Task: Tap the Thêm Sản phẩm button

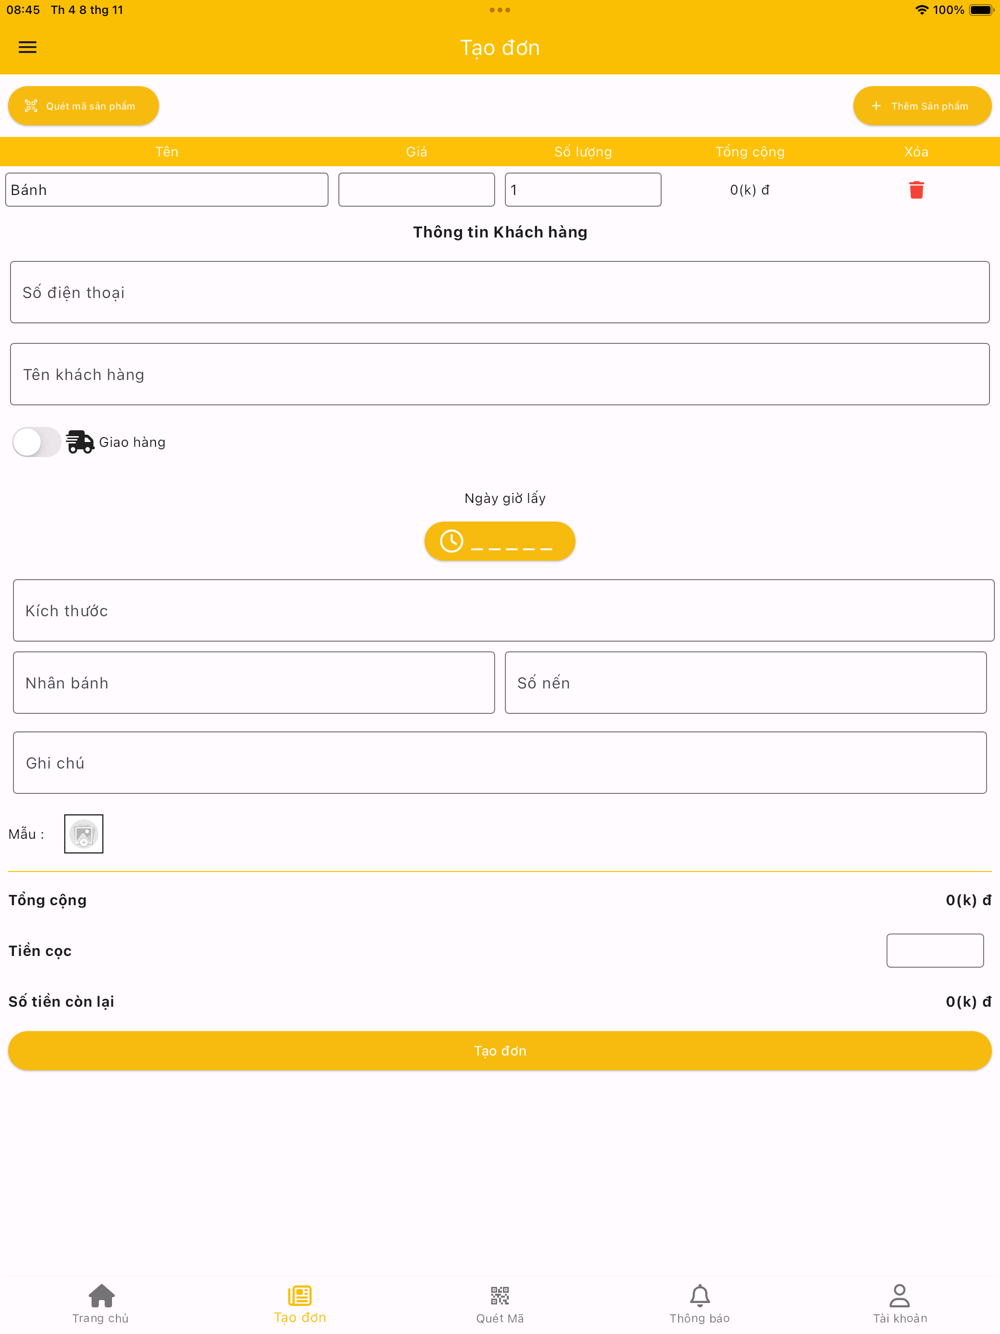Action: click(922, 106)
